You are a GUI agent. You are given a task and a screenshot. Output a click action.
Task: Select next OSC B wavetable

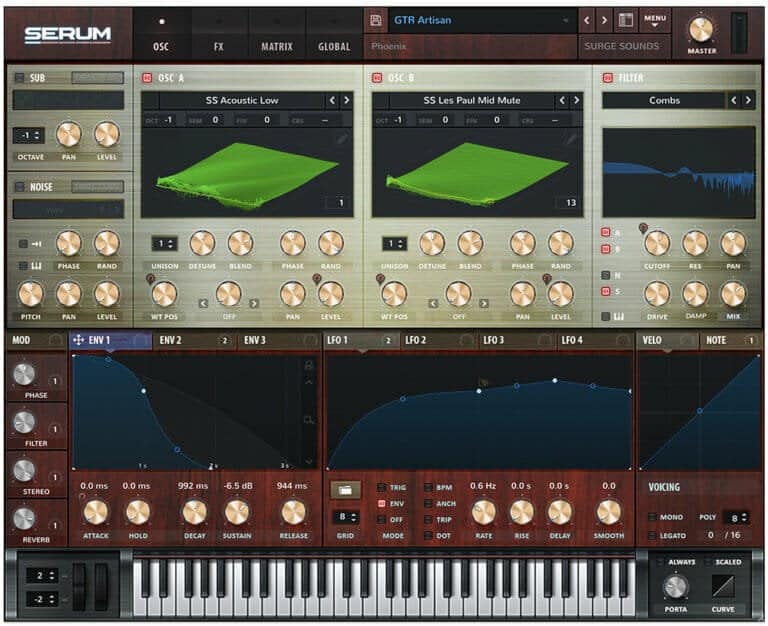(576, 100)
